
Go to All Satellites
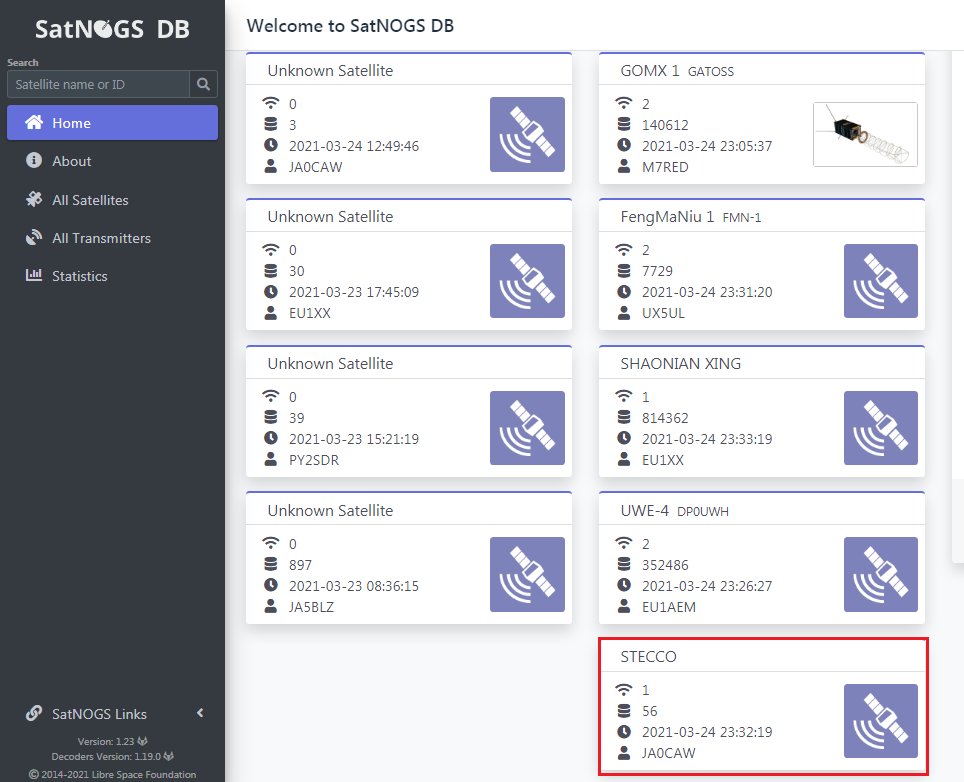(90, 200)
